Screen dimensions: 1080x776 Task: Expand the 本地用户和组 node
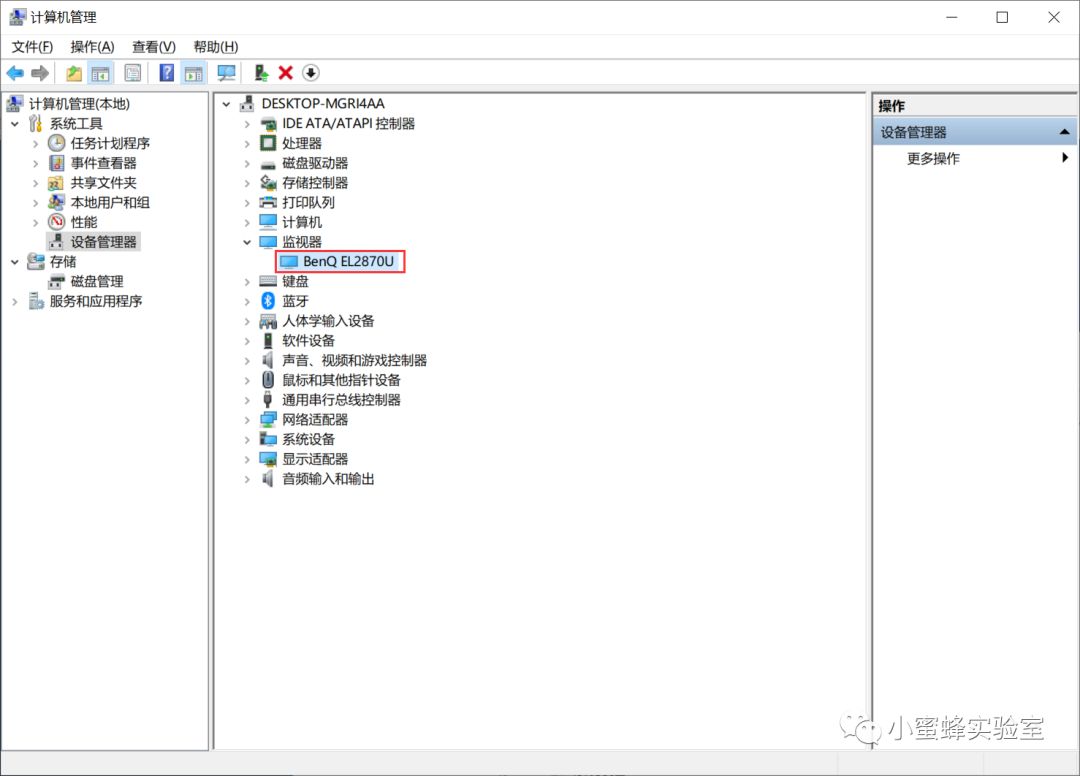(x=36, y=203)
